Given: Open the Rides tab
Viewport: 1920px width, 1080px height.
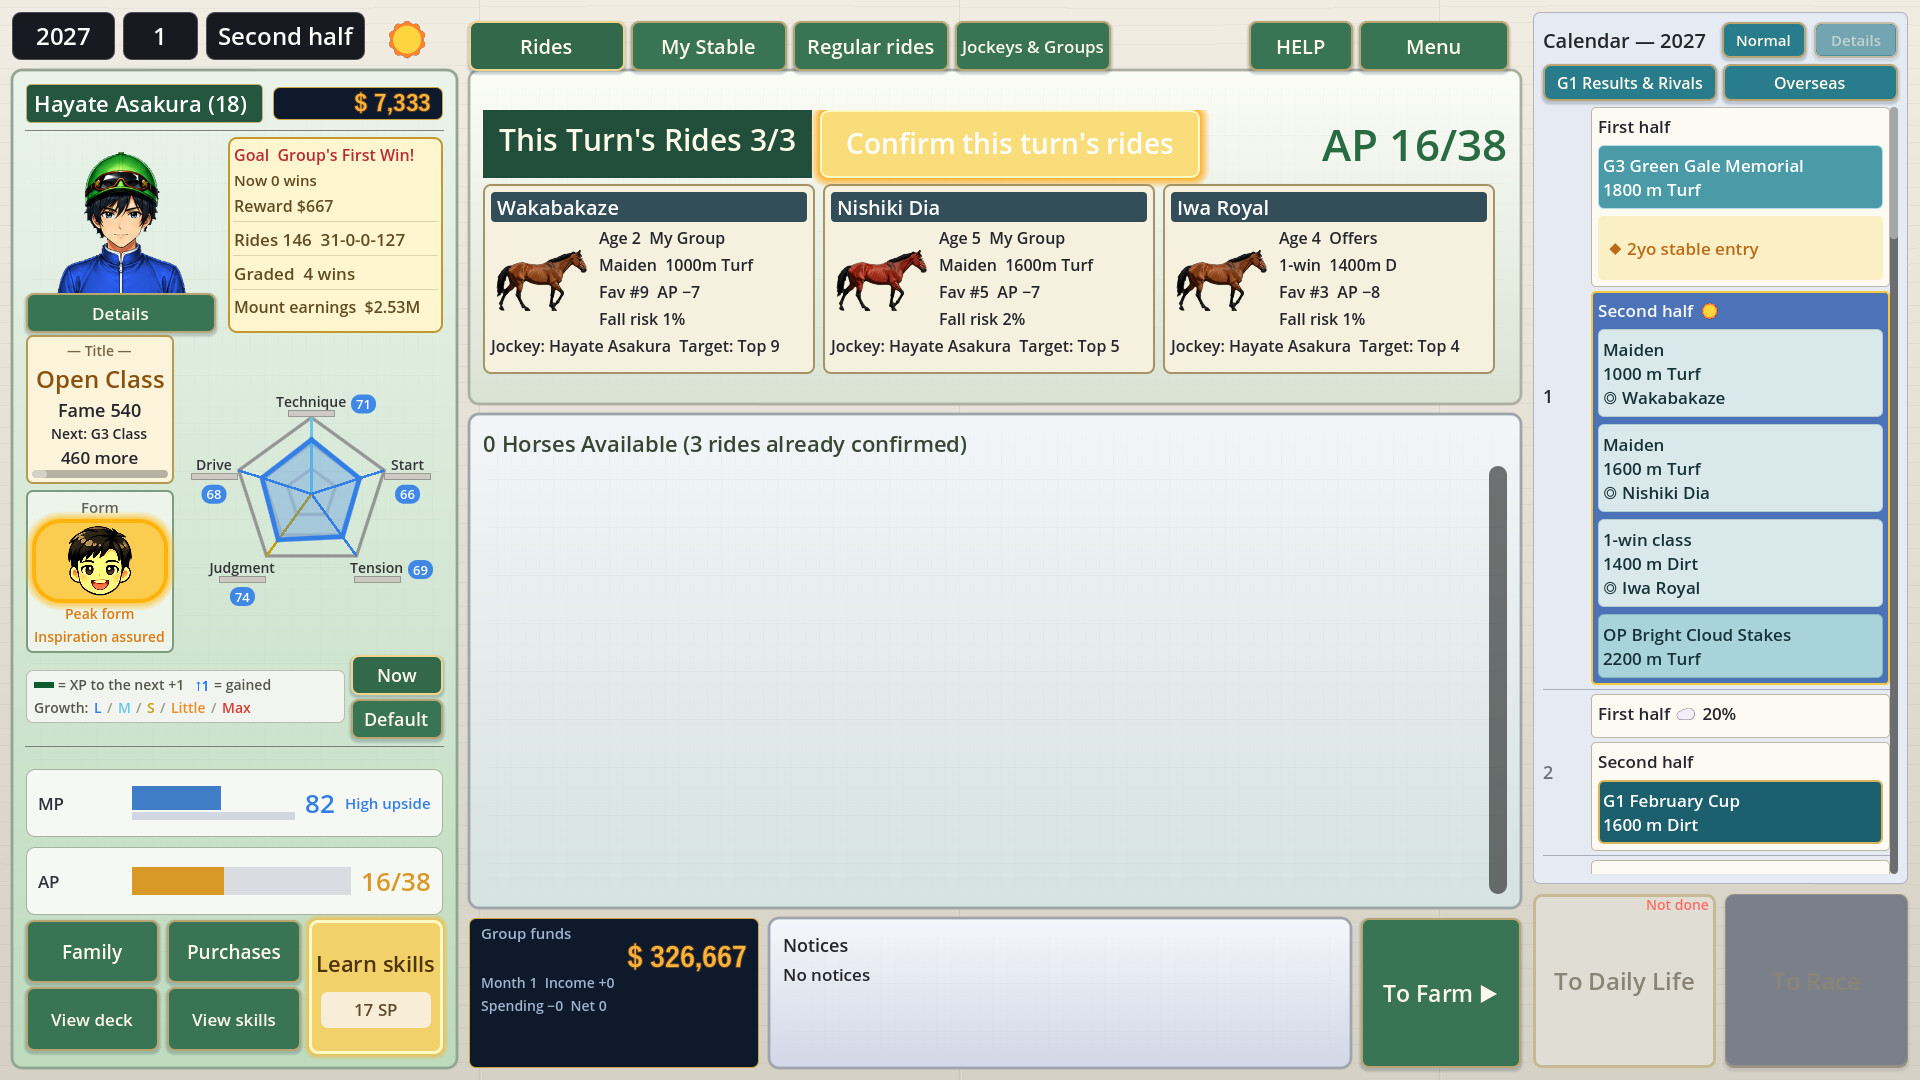Looking at the screenshot, I should (x=546, y=46).
